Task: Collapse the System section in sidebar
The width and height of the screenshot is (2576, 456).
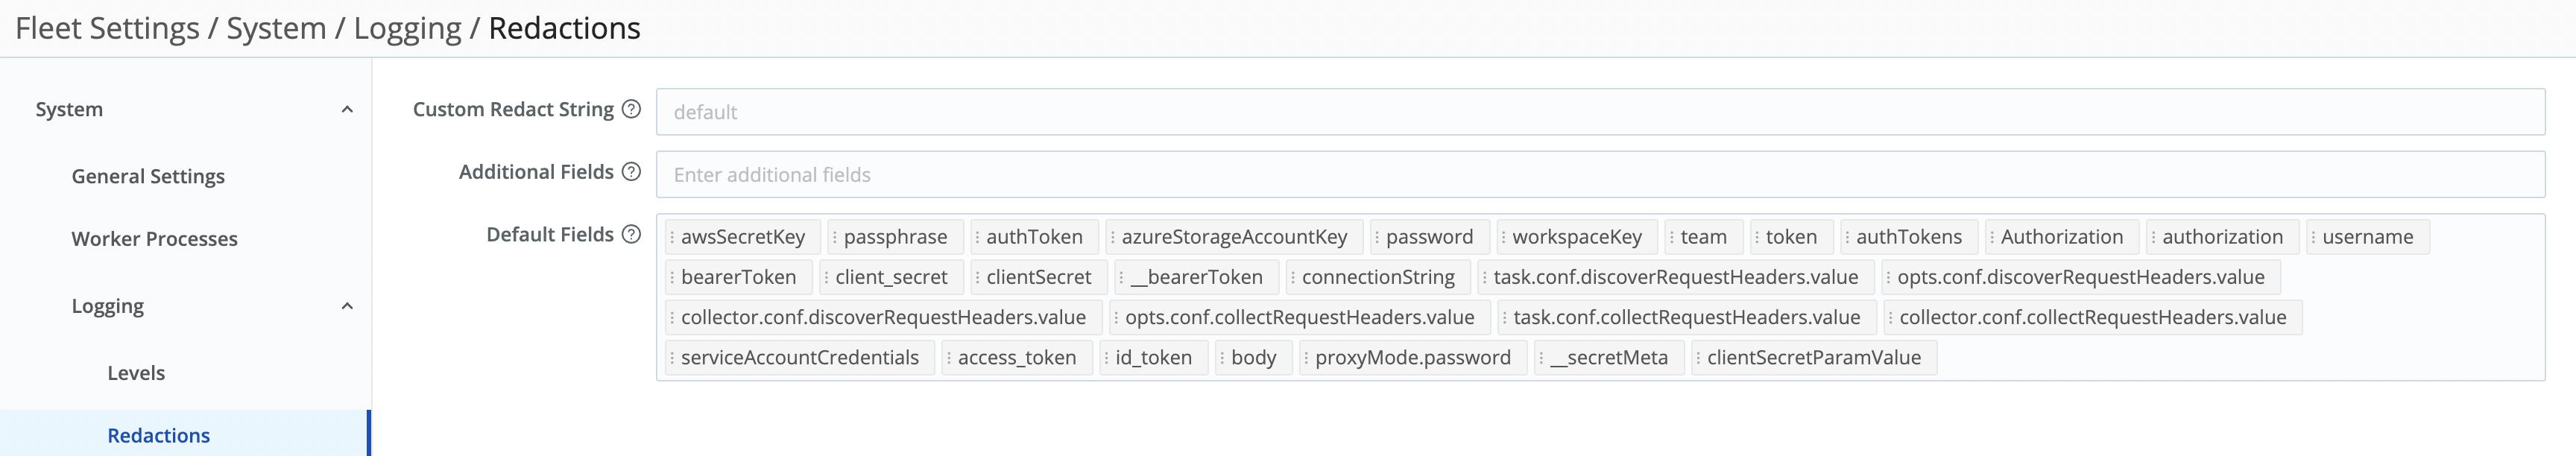Action: pos(348,109)
